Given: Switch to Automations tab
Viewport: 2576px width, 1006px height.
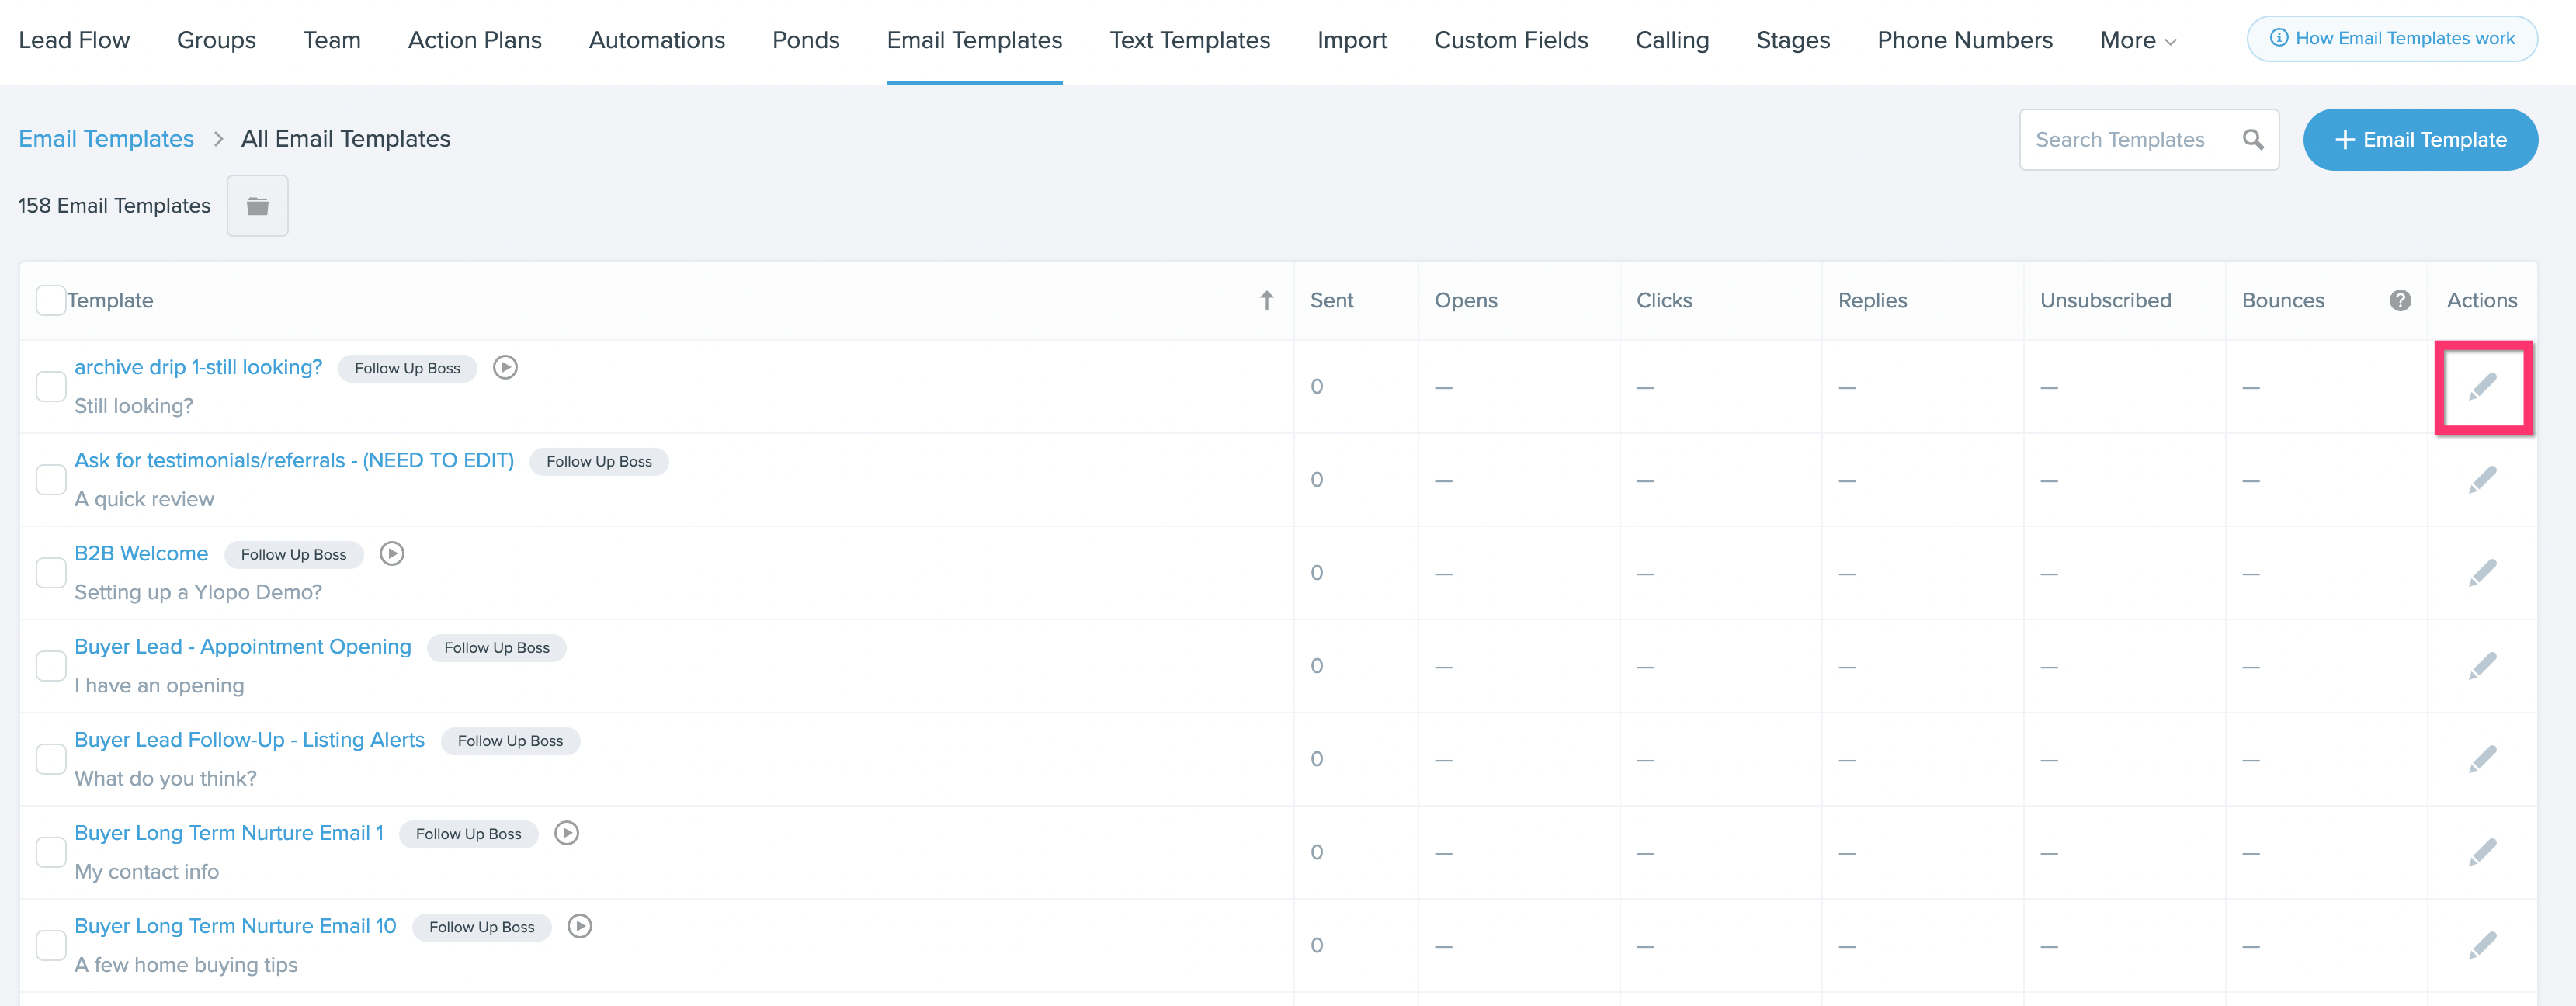Looking at the screenshot, I should 657,41.
